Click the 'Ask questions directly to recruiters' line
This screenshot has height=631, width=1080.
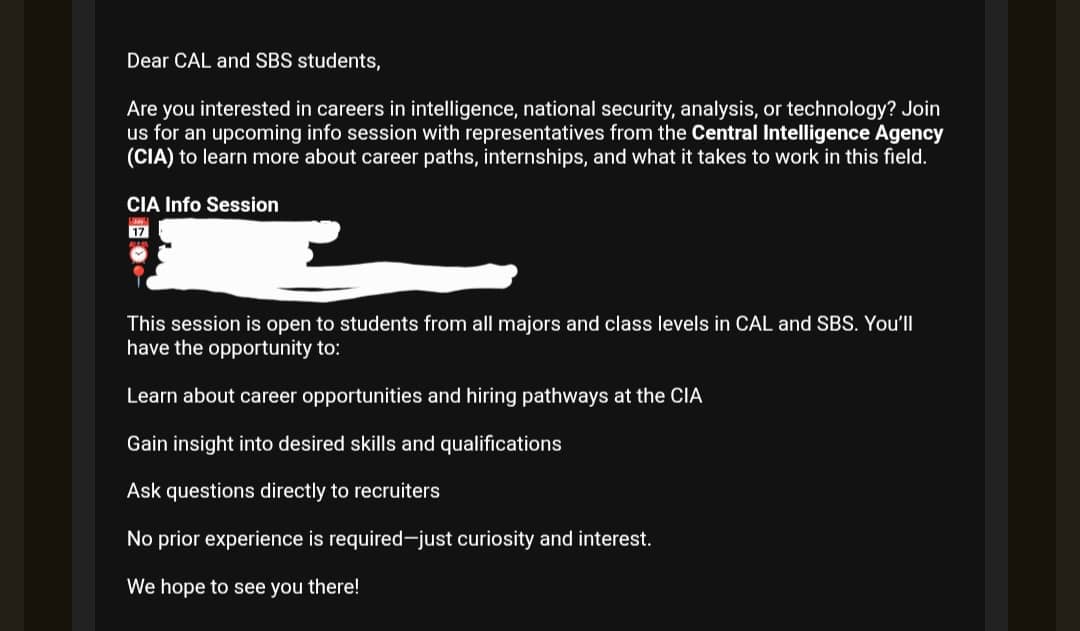(283, 490)
